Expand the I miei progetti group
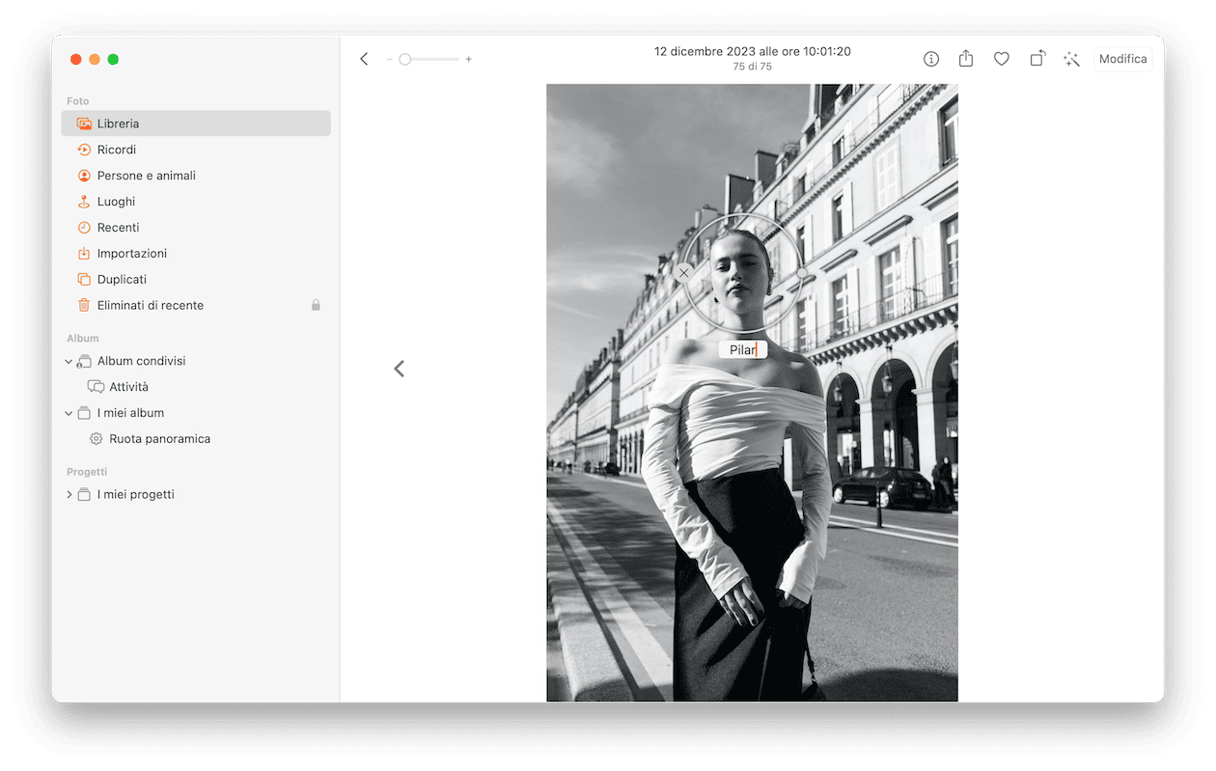The width and height of the screenshot is (1216, 771). coord(69,495)
